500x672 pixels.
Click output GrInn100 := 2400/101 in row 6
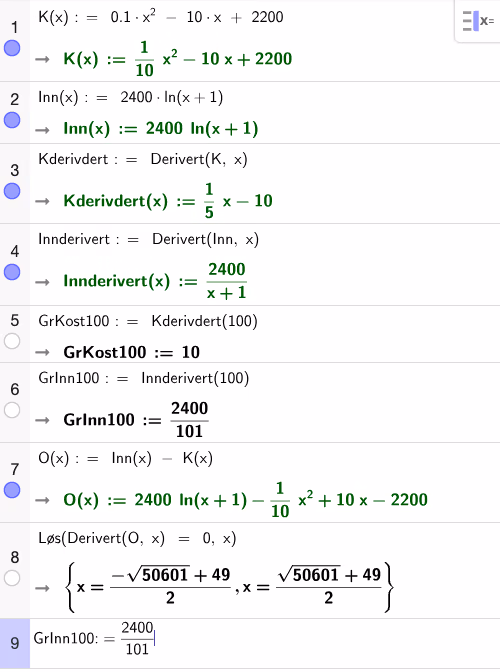[x=136, y=420]
